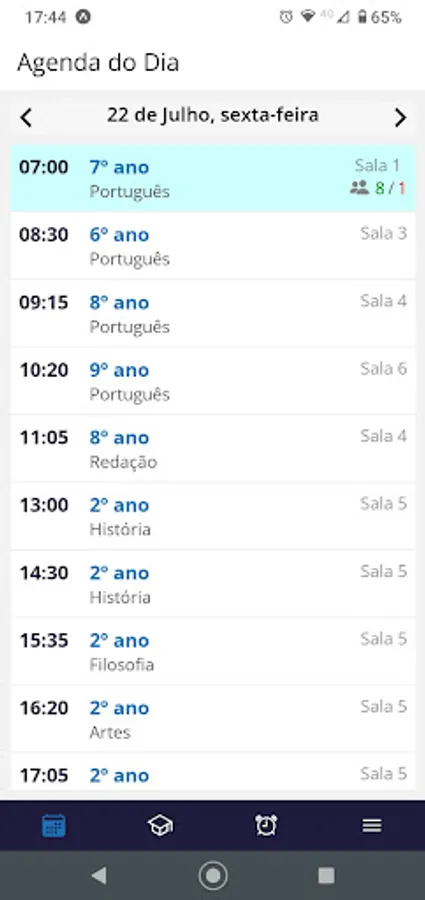The width and height of the screenshot is (425, 900).
Task: Open the 10:20 9º ano class
Action: [212, 381]
